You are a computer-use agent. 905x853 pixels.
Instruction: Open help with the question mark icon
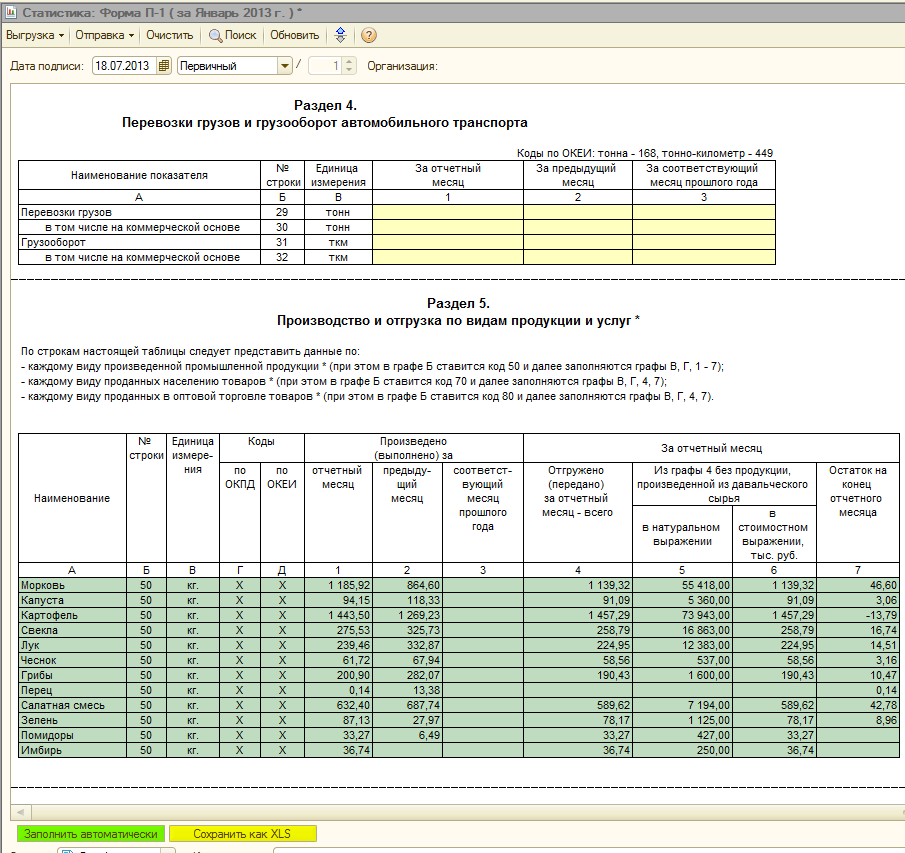(369, 35)
